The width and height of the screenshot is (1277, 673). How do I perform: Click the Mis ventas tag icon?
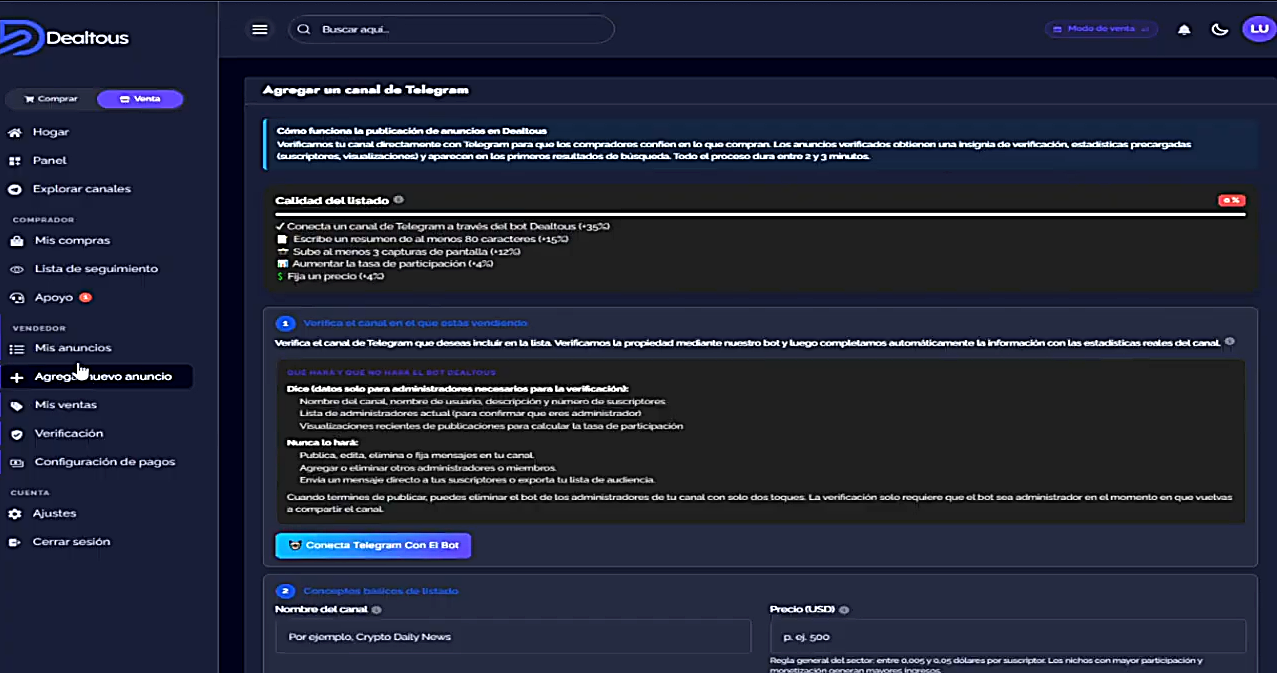pyautogui.click(x=16, y=406)
